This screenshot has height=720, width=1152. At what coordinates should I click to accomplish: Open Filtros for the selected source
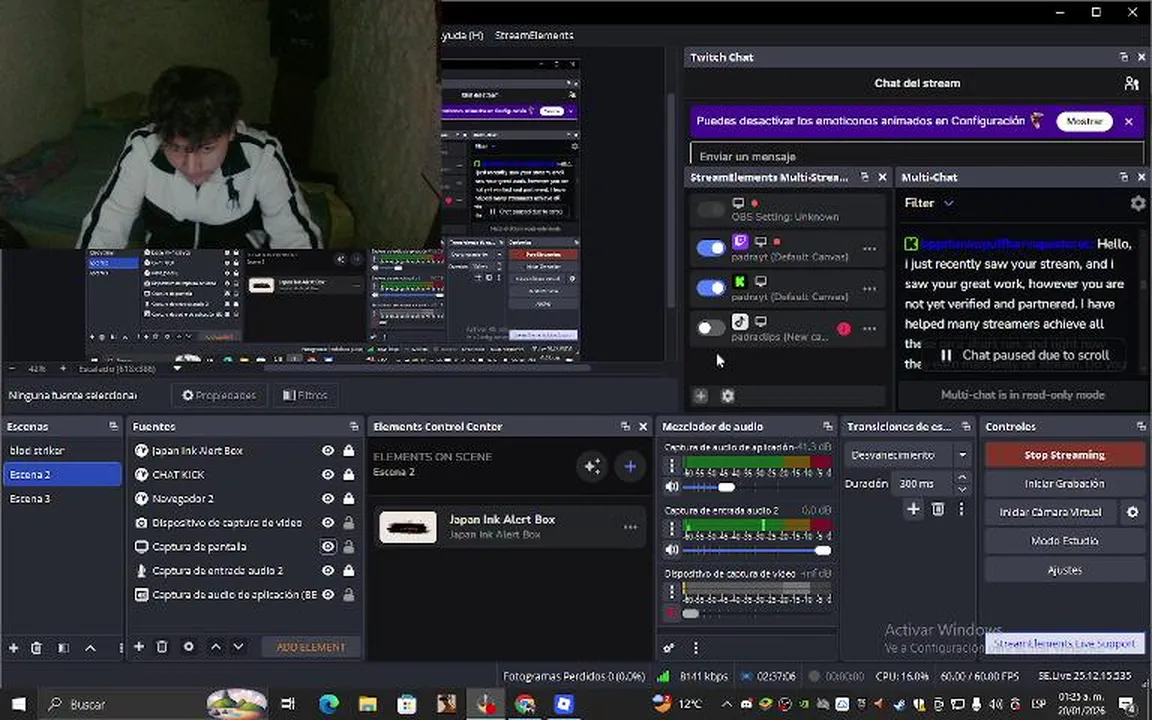[x=306, y=395]
